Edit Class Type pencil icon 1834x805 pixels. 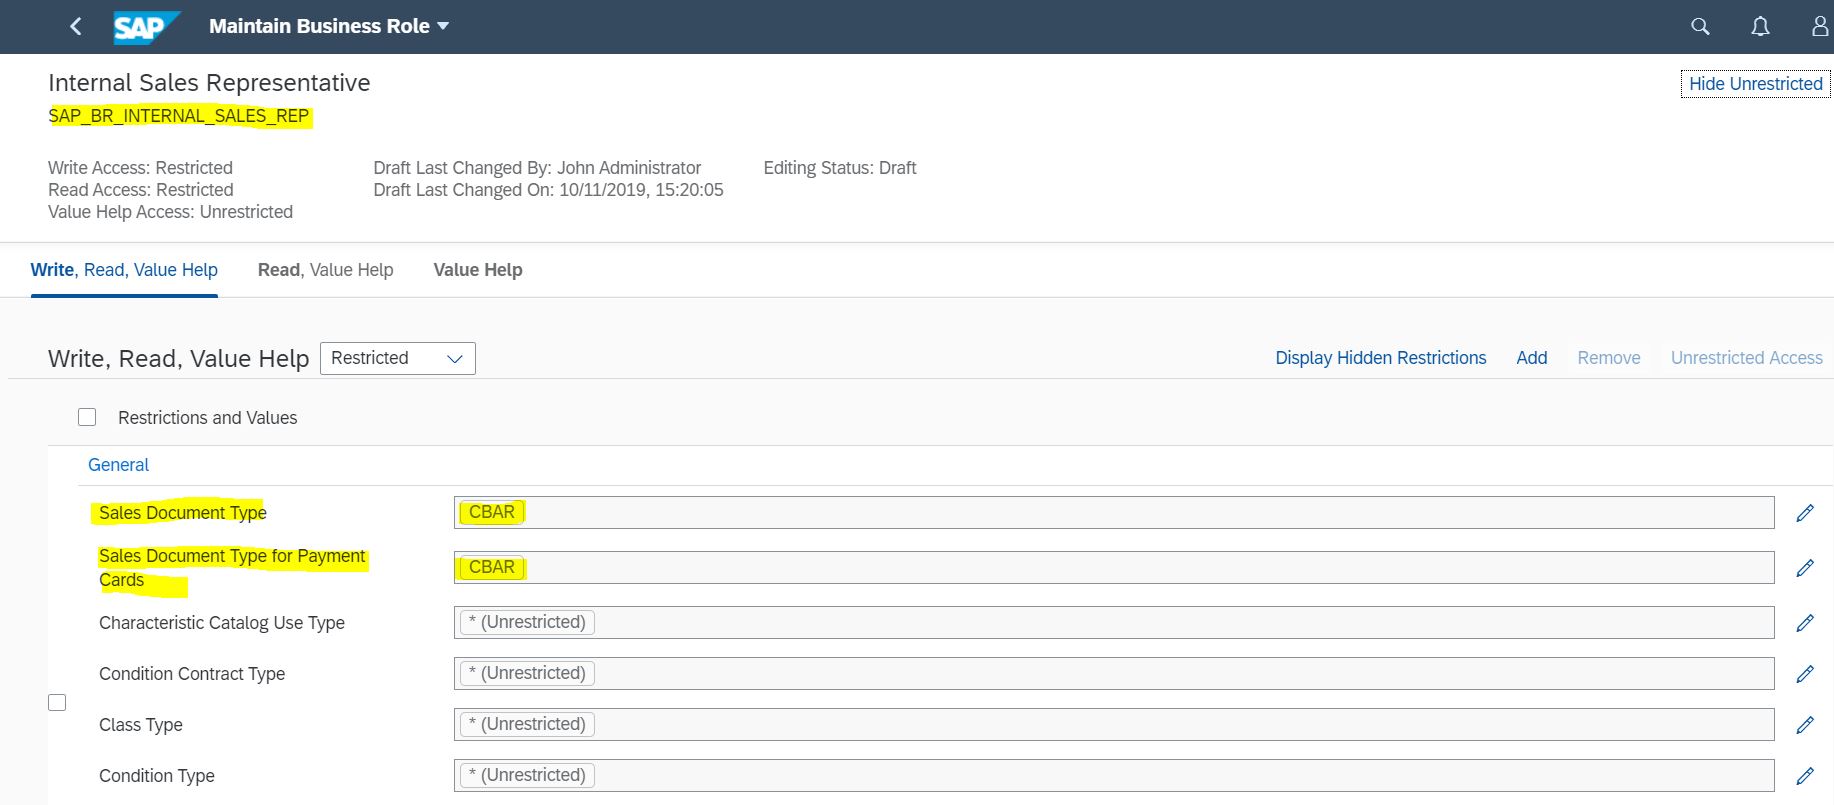click(x=1805, y=725)
